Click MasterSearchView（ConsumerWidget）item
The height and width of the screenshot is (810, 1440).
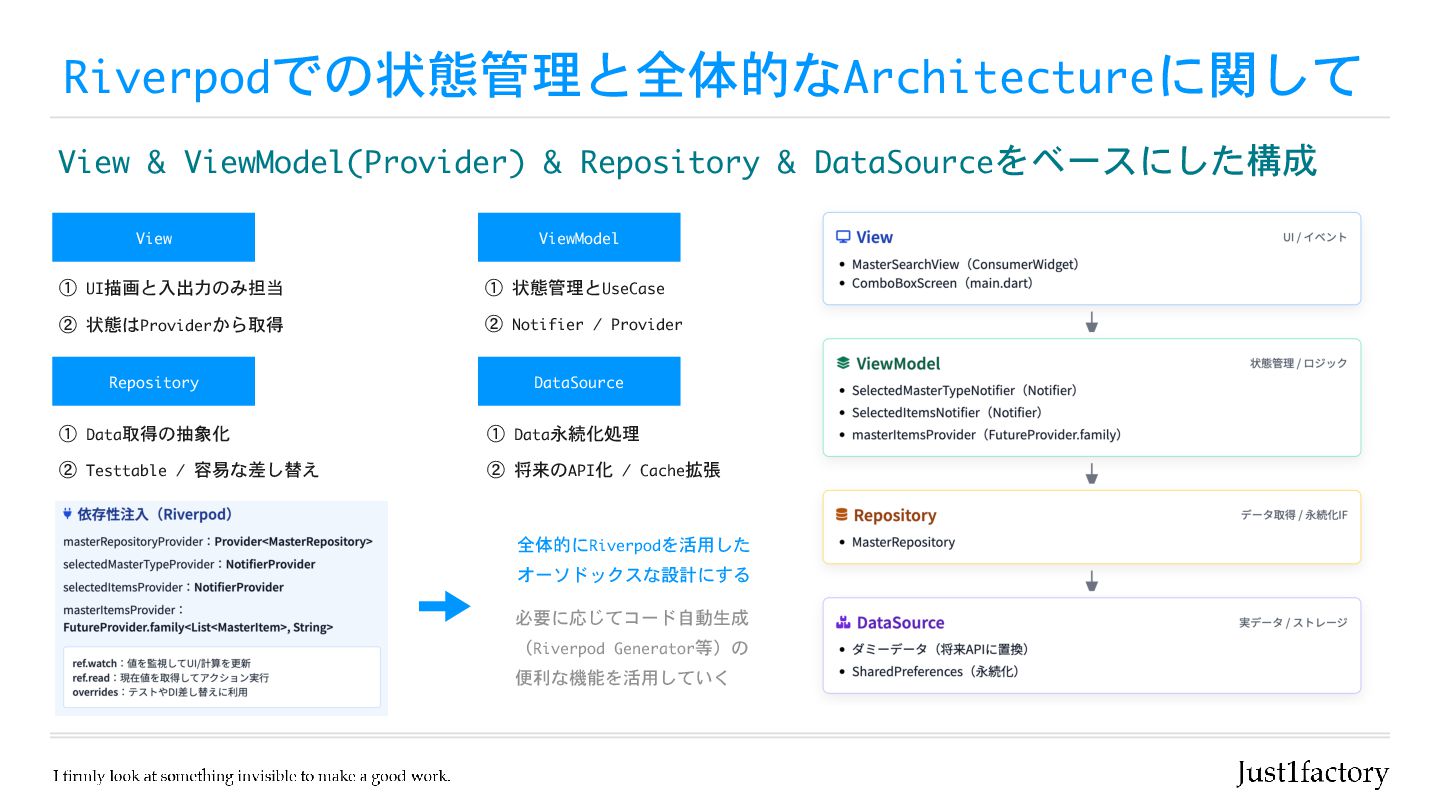click(x=965, y=265)
